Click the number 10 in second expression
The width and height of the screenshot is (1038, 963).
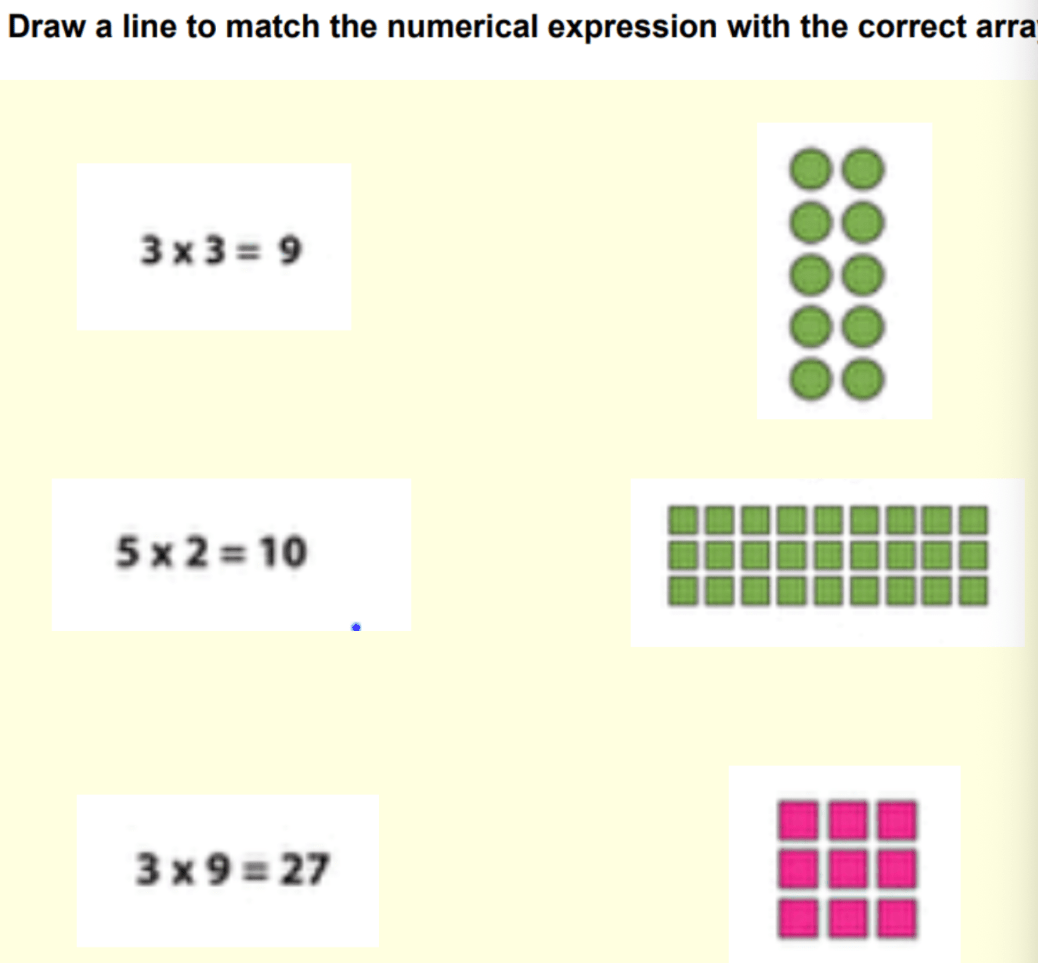(283, 551)
